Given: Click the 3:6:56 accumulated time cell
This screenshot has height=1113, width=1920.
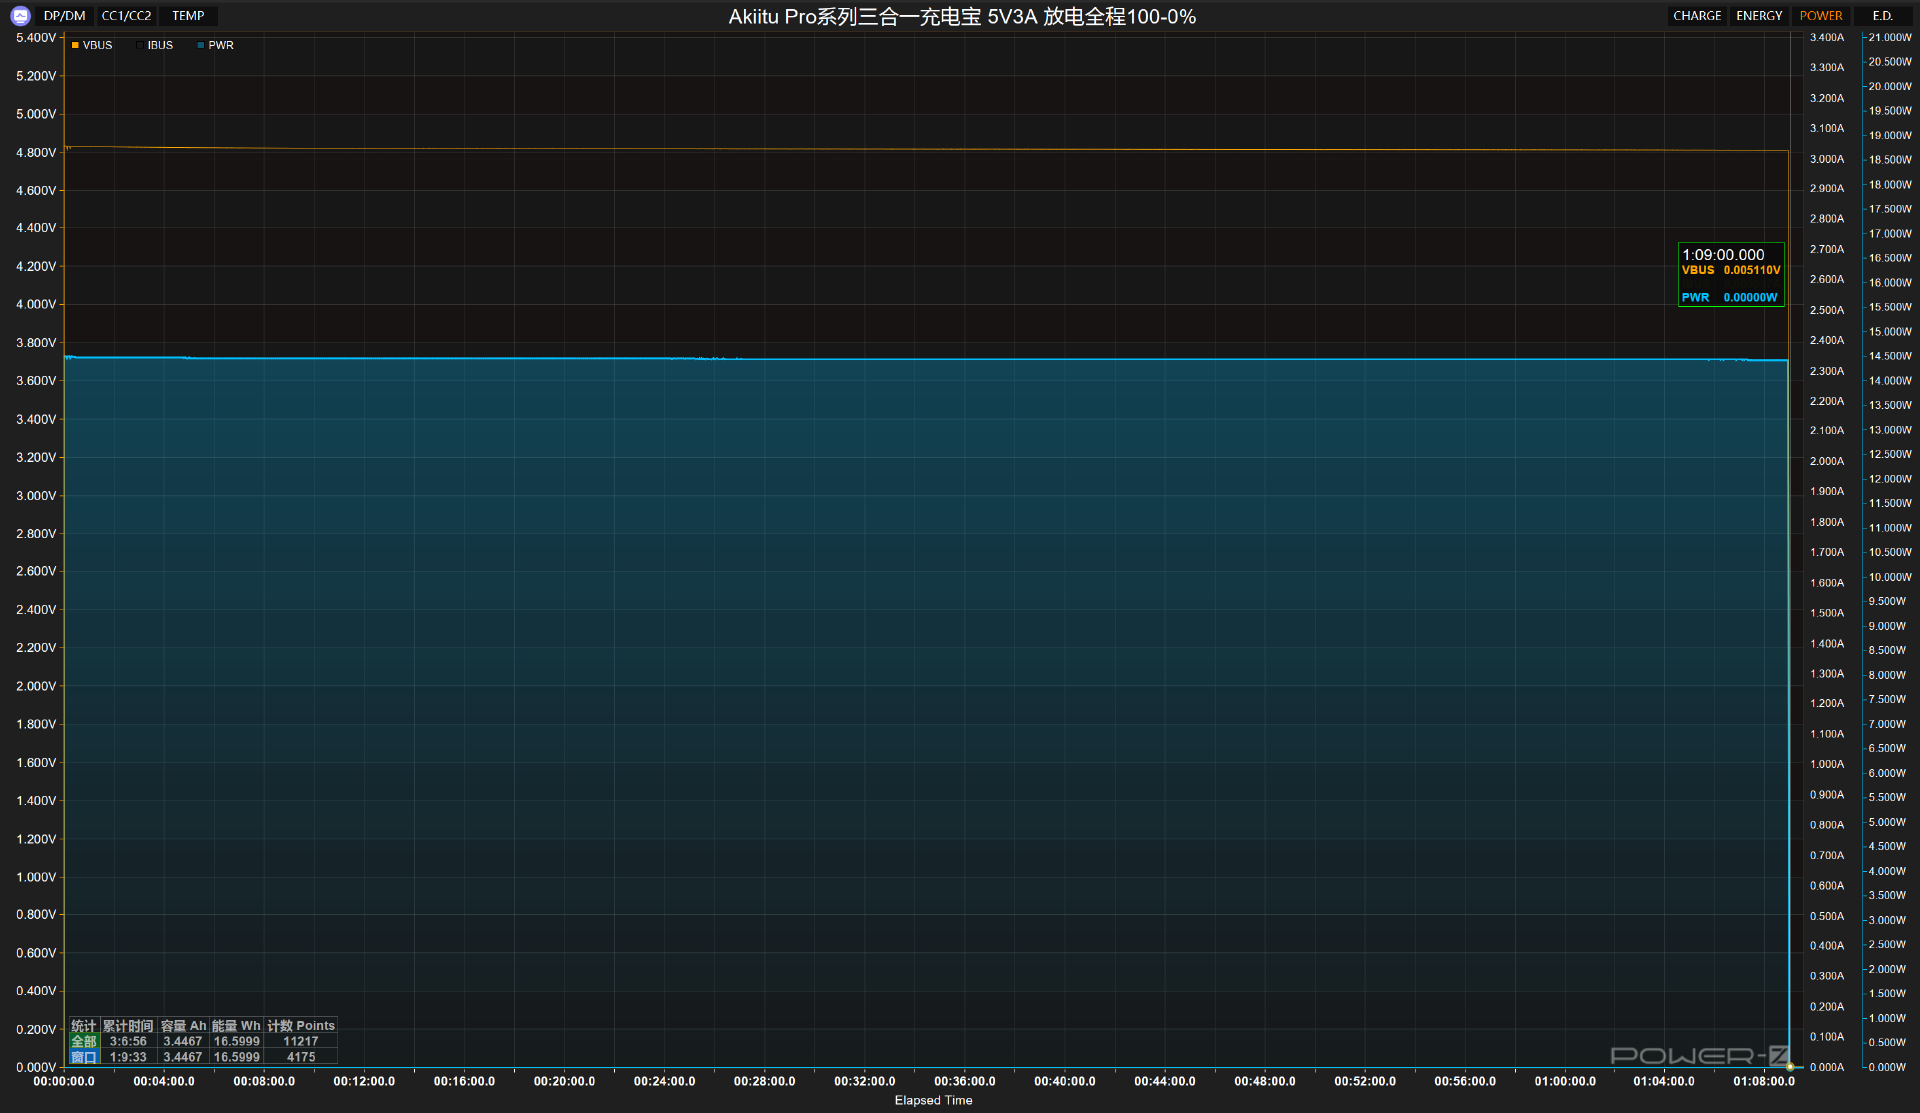Looking at the screenshot, I should pyautogui.click(x=128, y=1041).
